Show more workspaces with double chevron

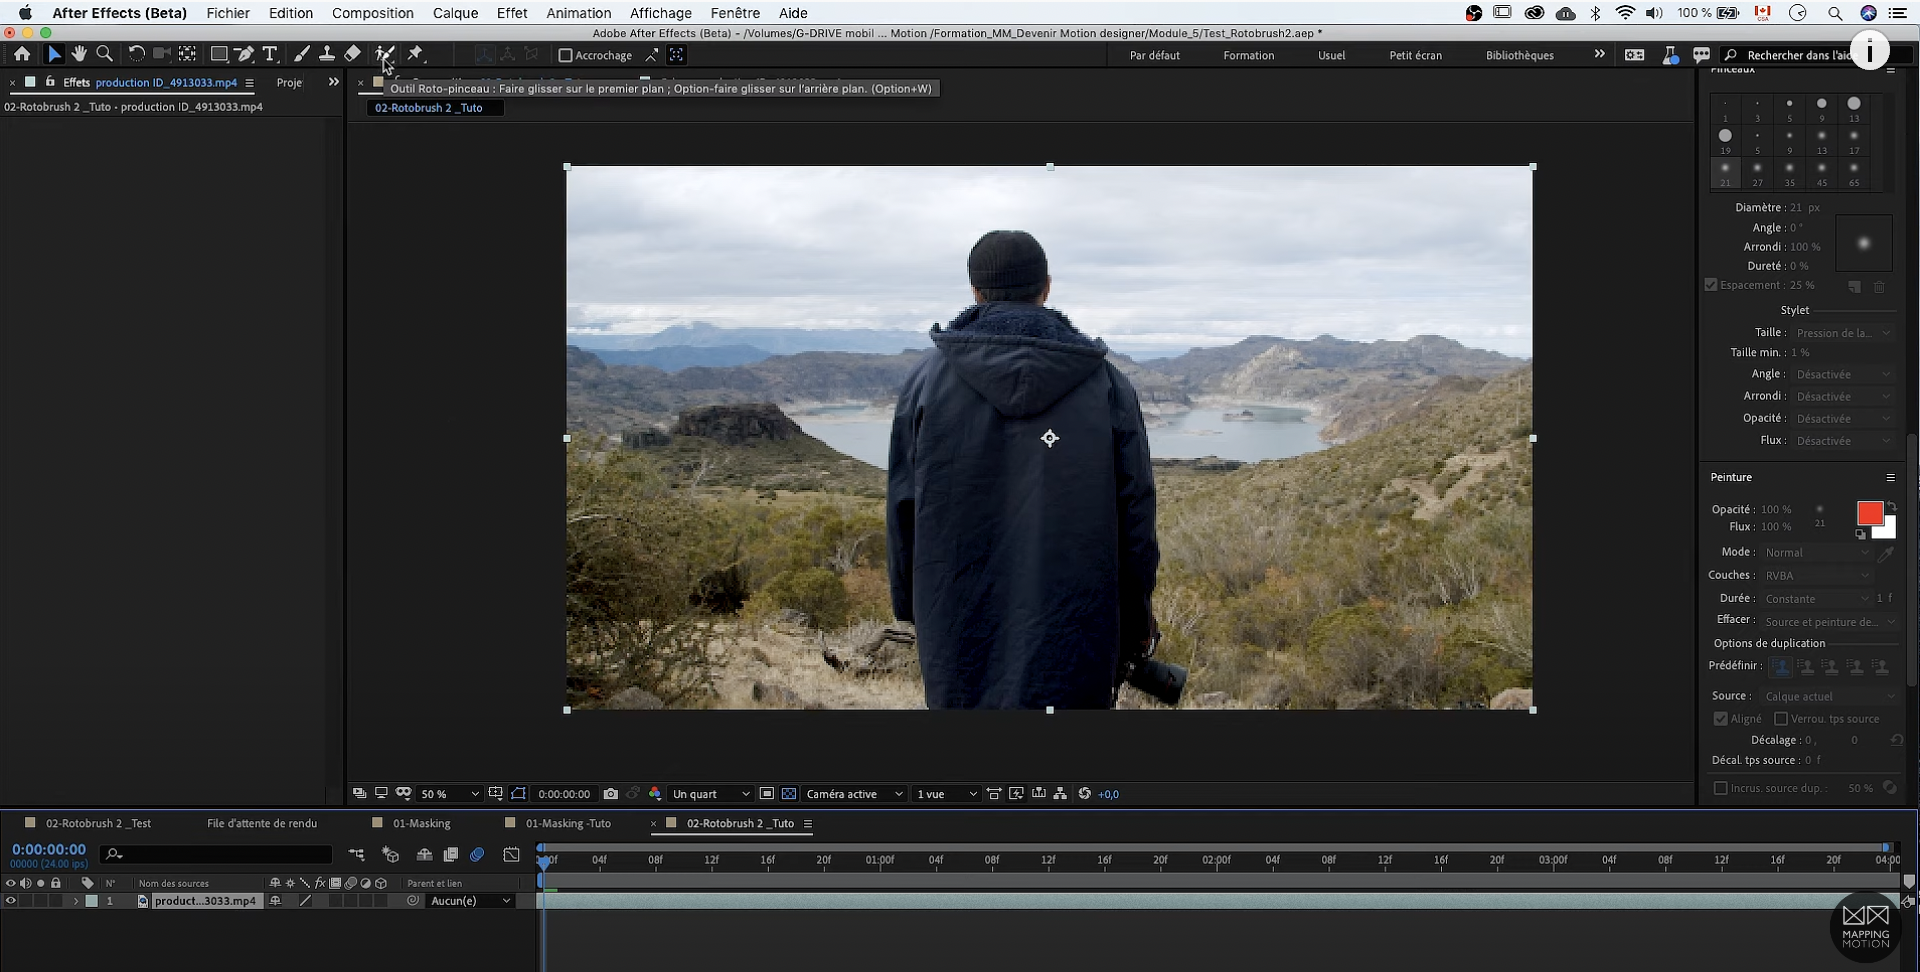coord(1599,54)
